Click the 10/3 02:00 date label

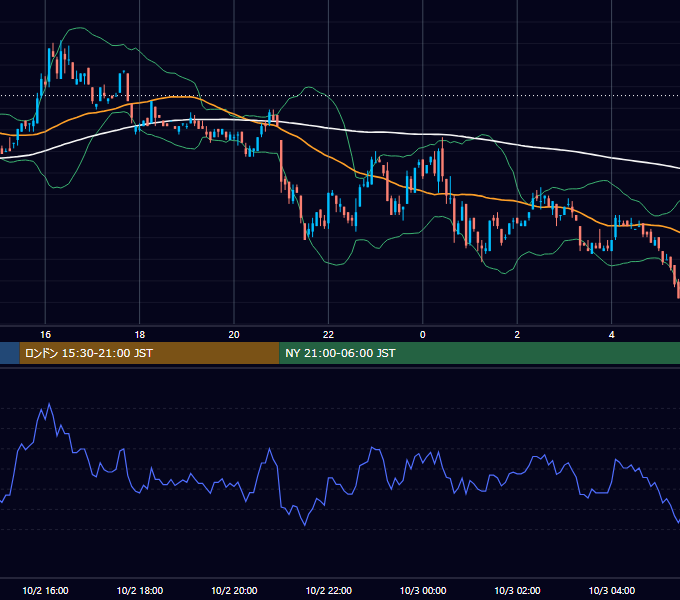click(x=517, y=590)
